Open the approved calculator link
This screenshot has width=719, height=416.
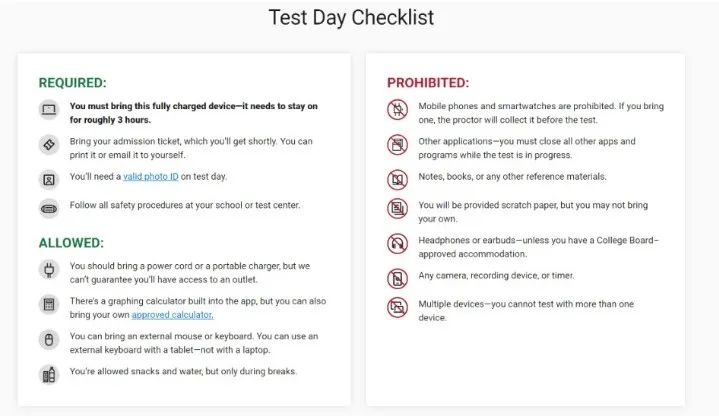click(x=172, y=315)
